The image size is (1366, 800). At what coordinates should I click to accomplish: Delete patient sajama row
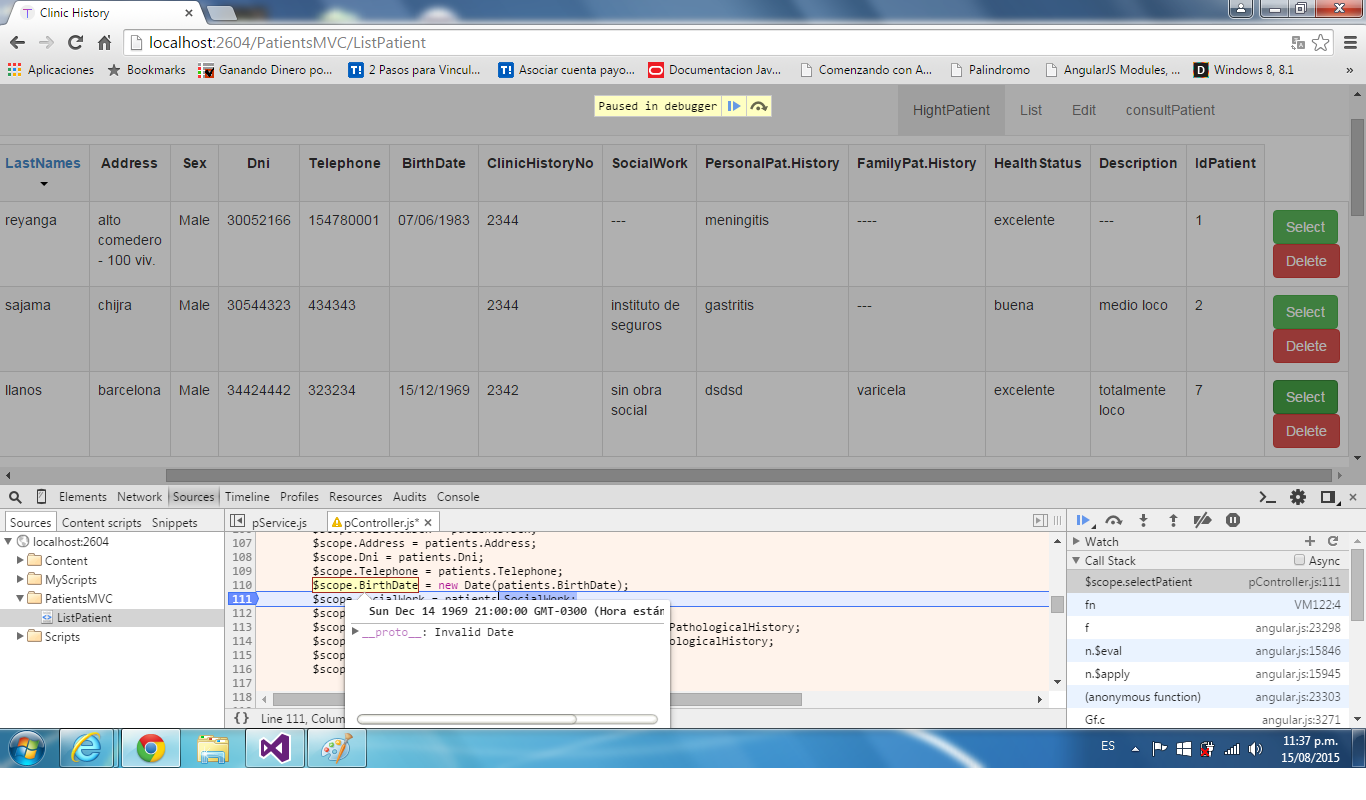[x=1305, y=346]
